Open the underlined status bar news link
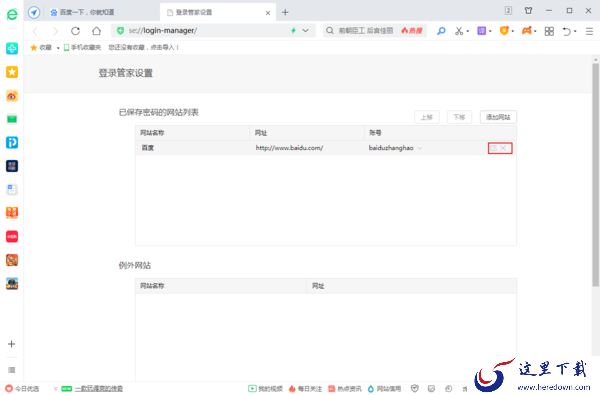 (99, 388)
